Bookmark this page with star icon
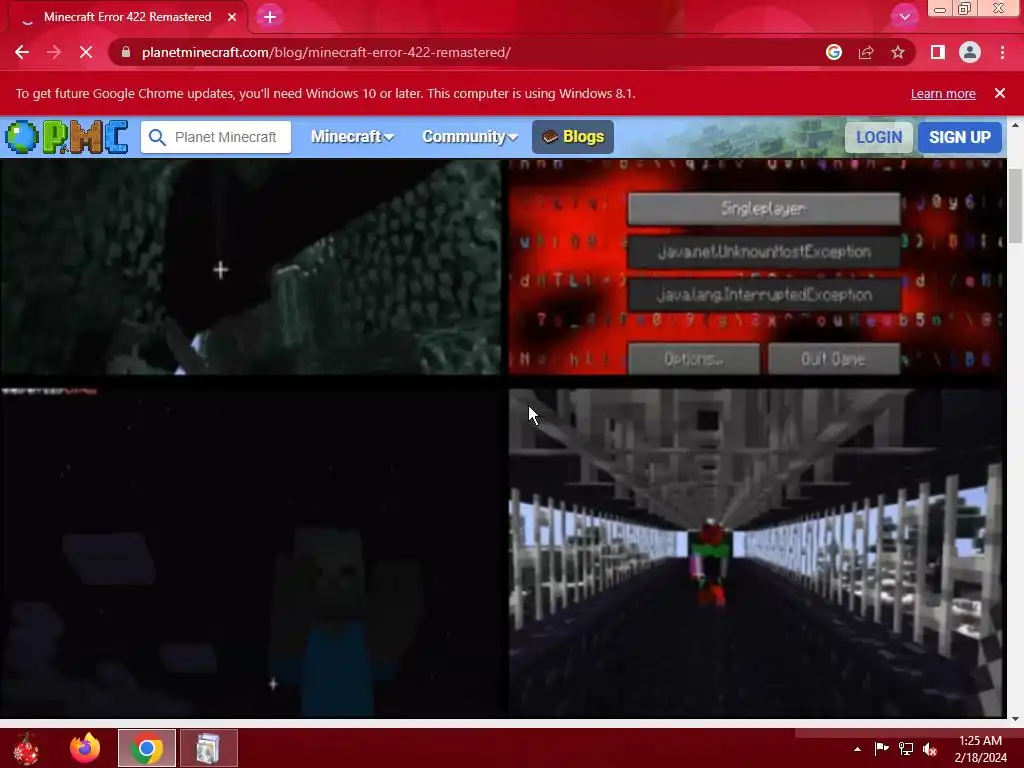 coord(898,52)
